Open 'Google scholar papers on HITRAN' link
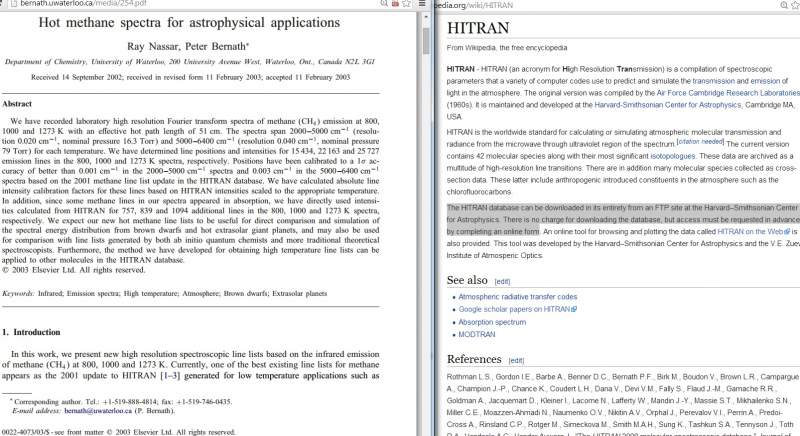800x436 pixels. (517, 309)
